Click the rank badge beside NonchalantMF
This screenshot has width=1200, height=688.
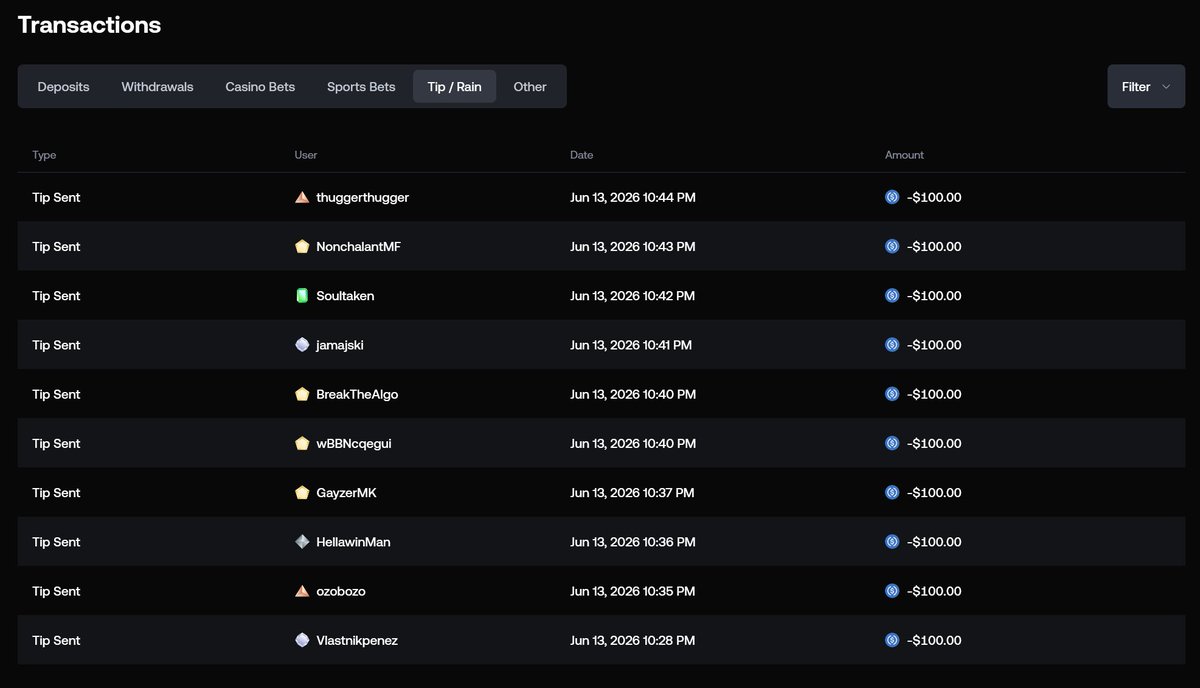pos(302,247)
